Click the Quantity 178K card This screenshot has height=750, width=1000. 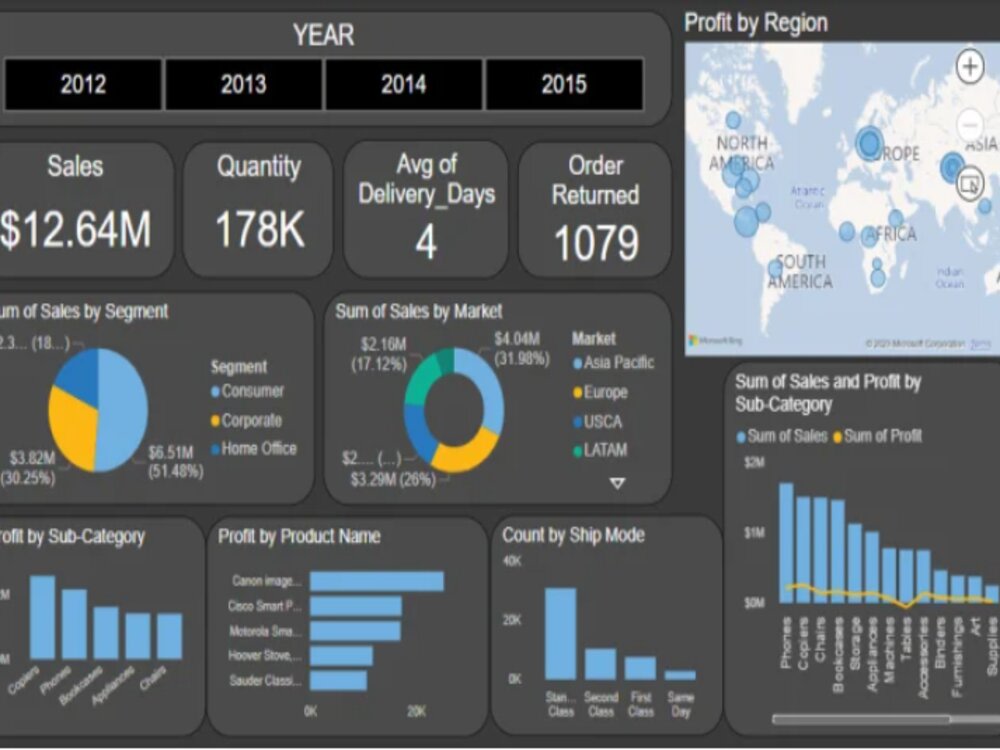pos(258,209)
